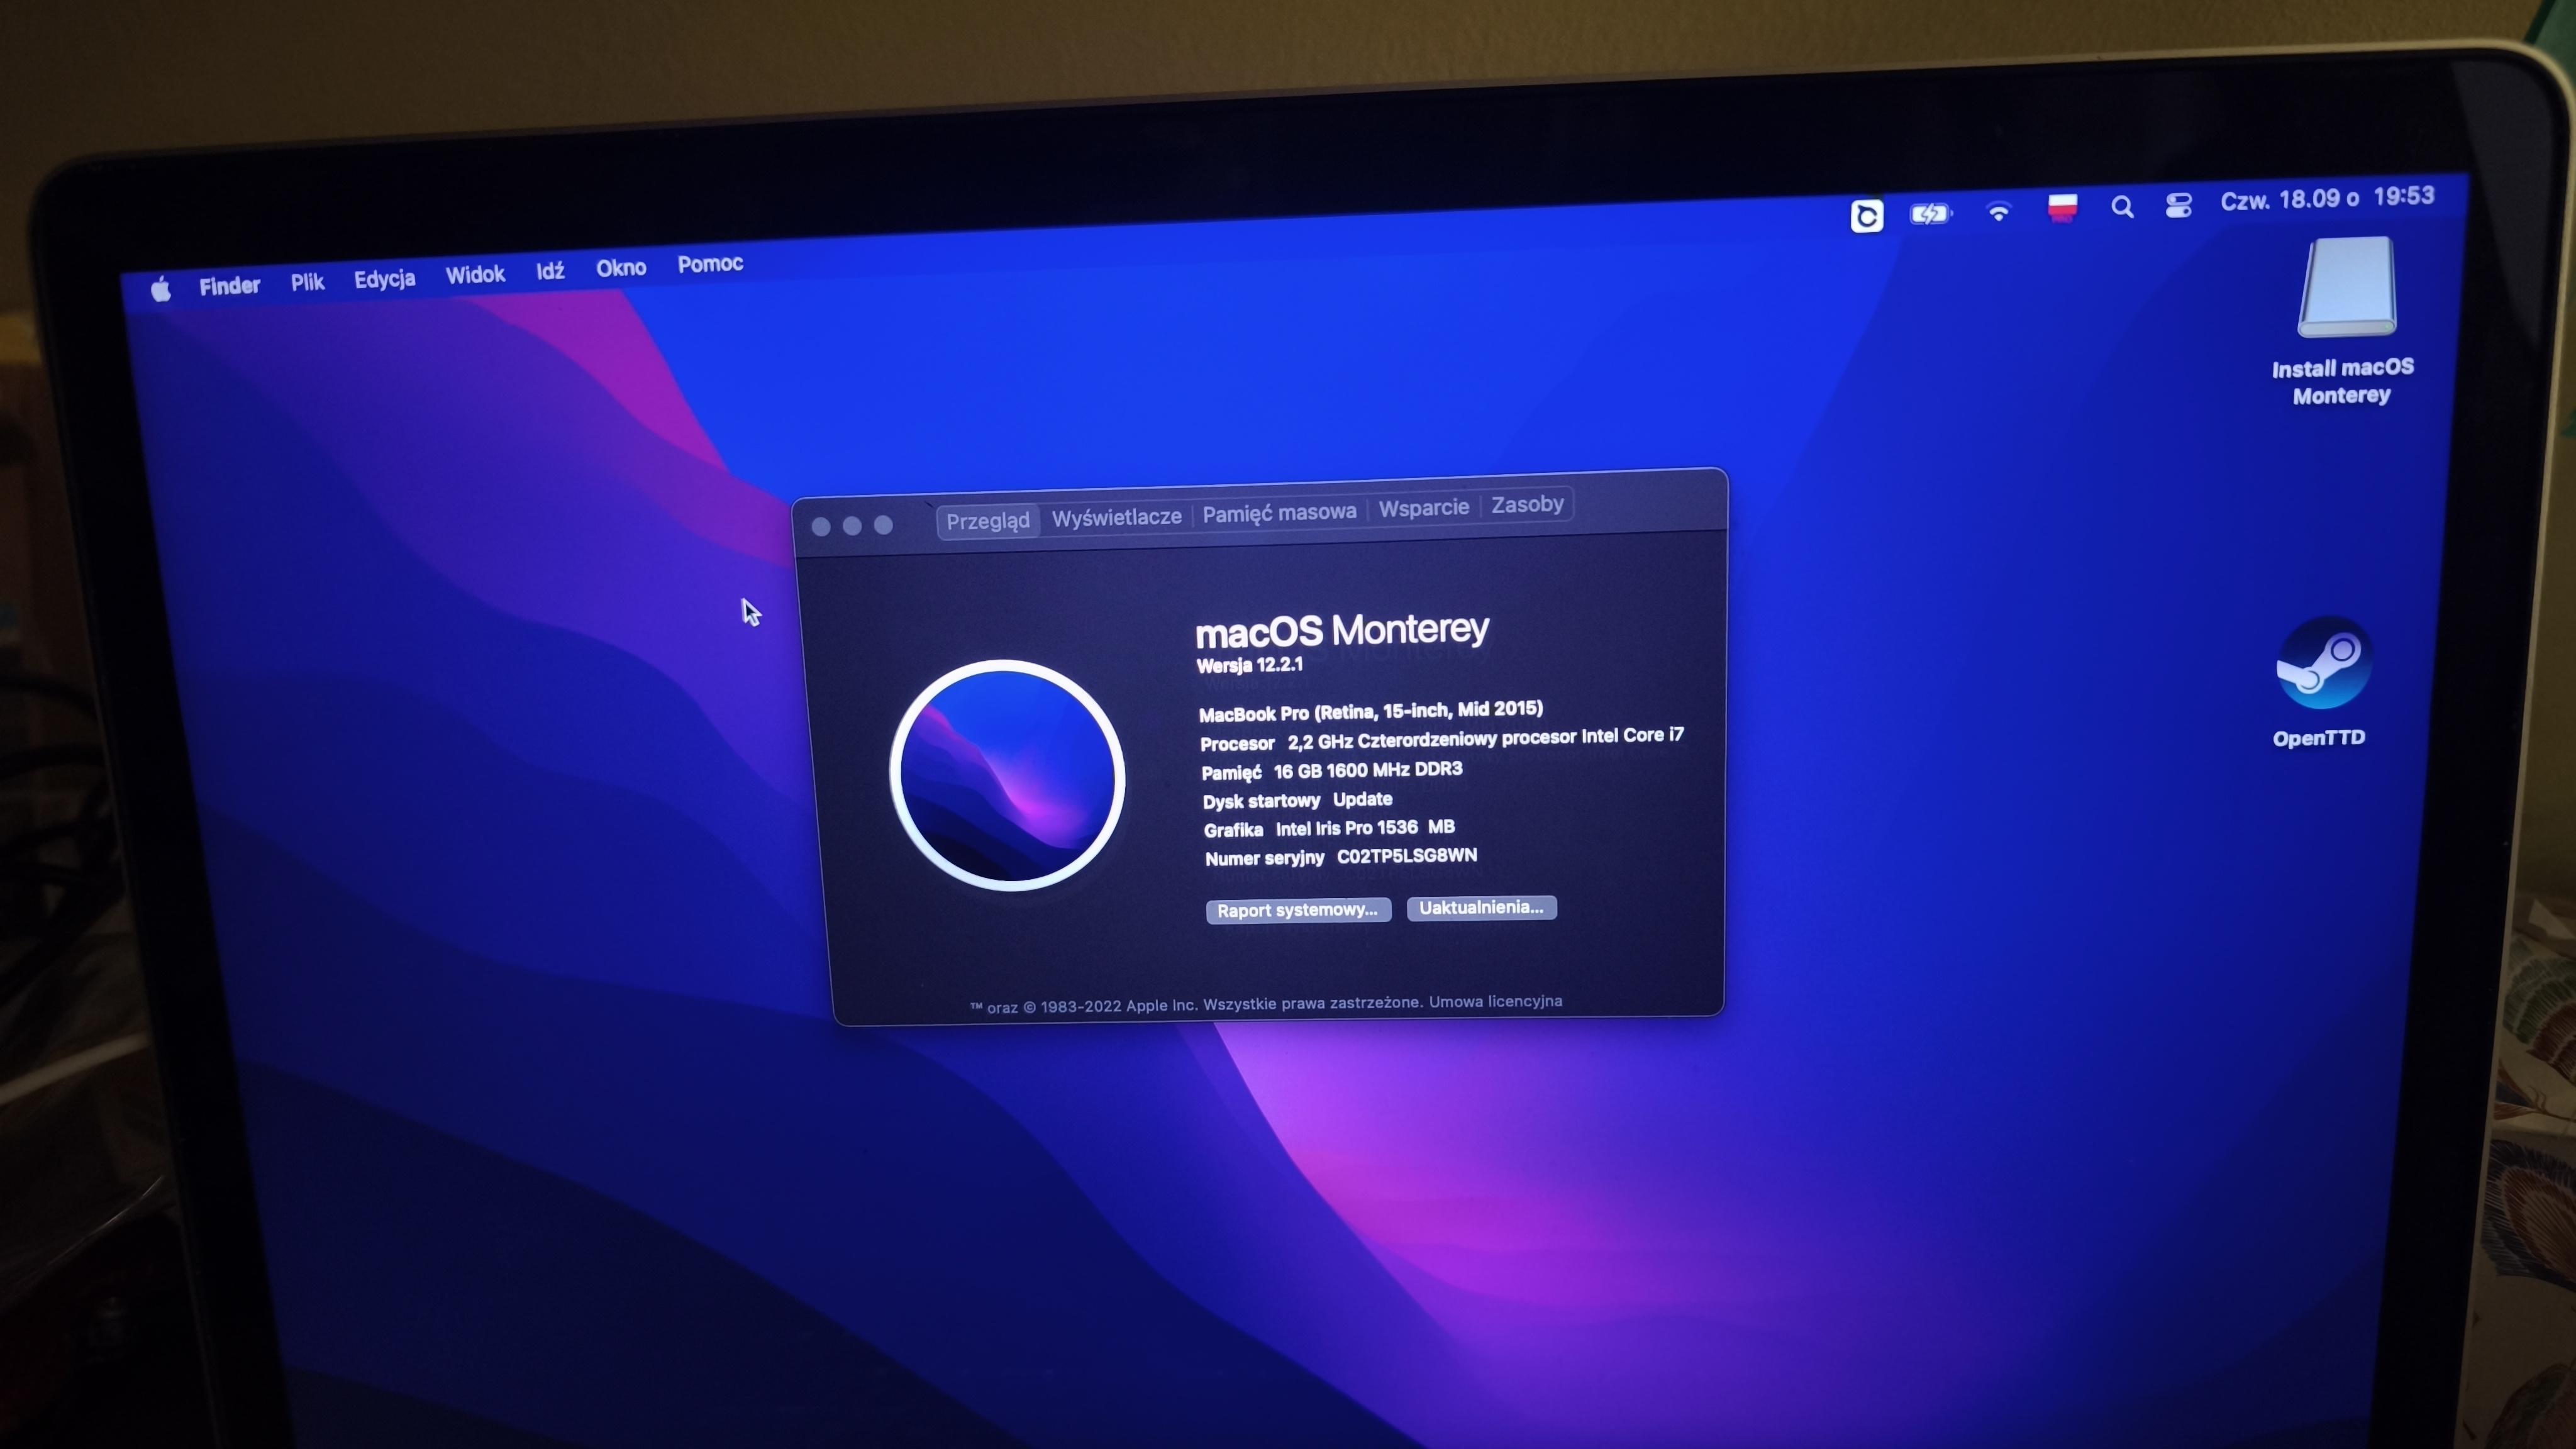The height and width of the screenshot is (1449, 2576).
Task: Open the Umowa licencyjna link
Action: point(1495,1001)
